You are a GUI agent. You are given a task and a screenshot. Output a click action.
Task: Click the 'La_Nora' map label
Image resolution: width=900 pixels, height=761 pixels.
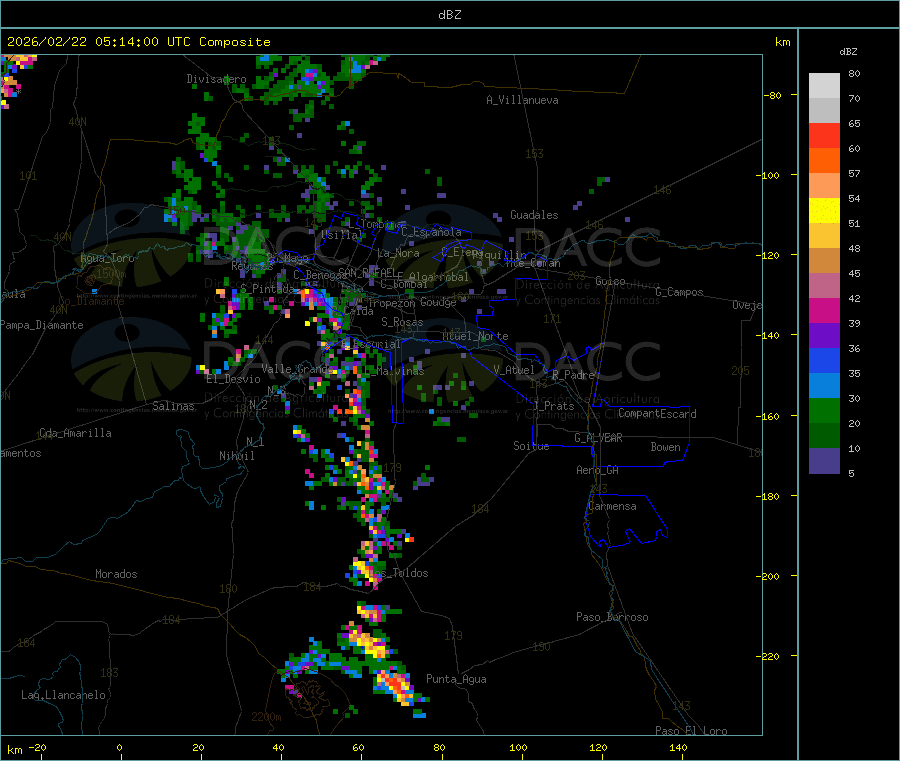coord(398,253)
